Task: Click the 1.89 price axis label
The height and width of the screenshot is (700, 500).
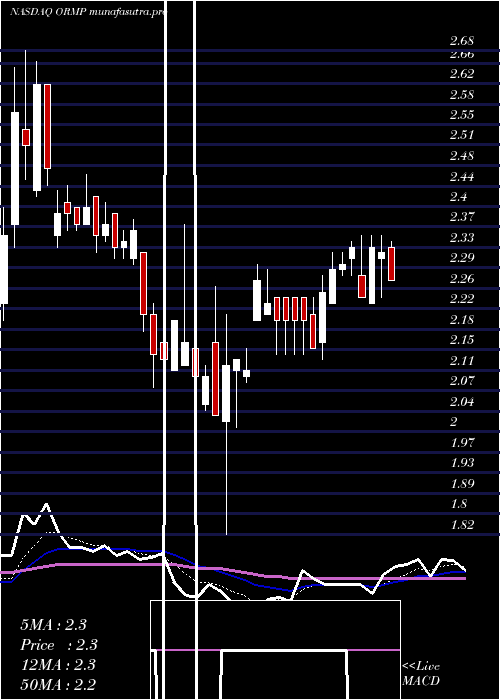Action: (x=462, y=484)
